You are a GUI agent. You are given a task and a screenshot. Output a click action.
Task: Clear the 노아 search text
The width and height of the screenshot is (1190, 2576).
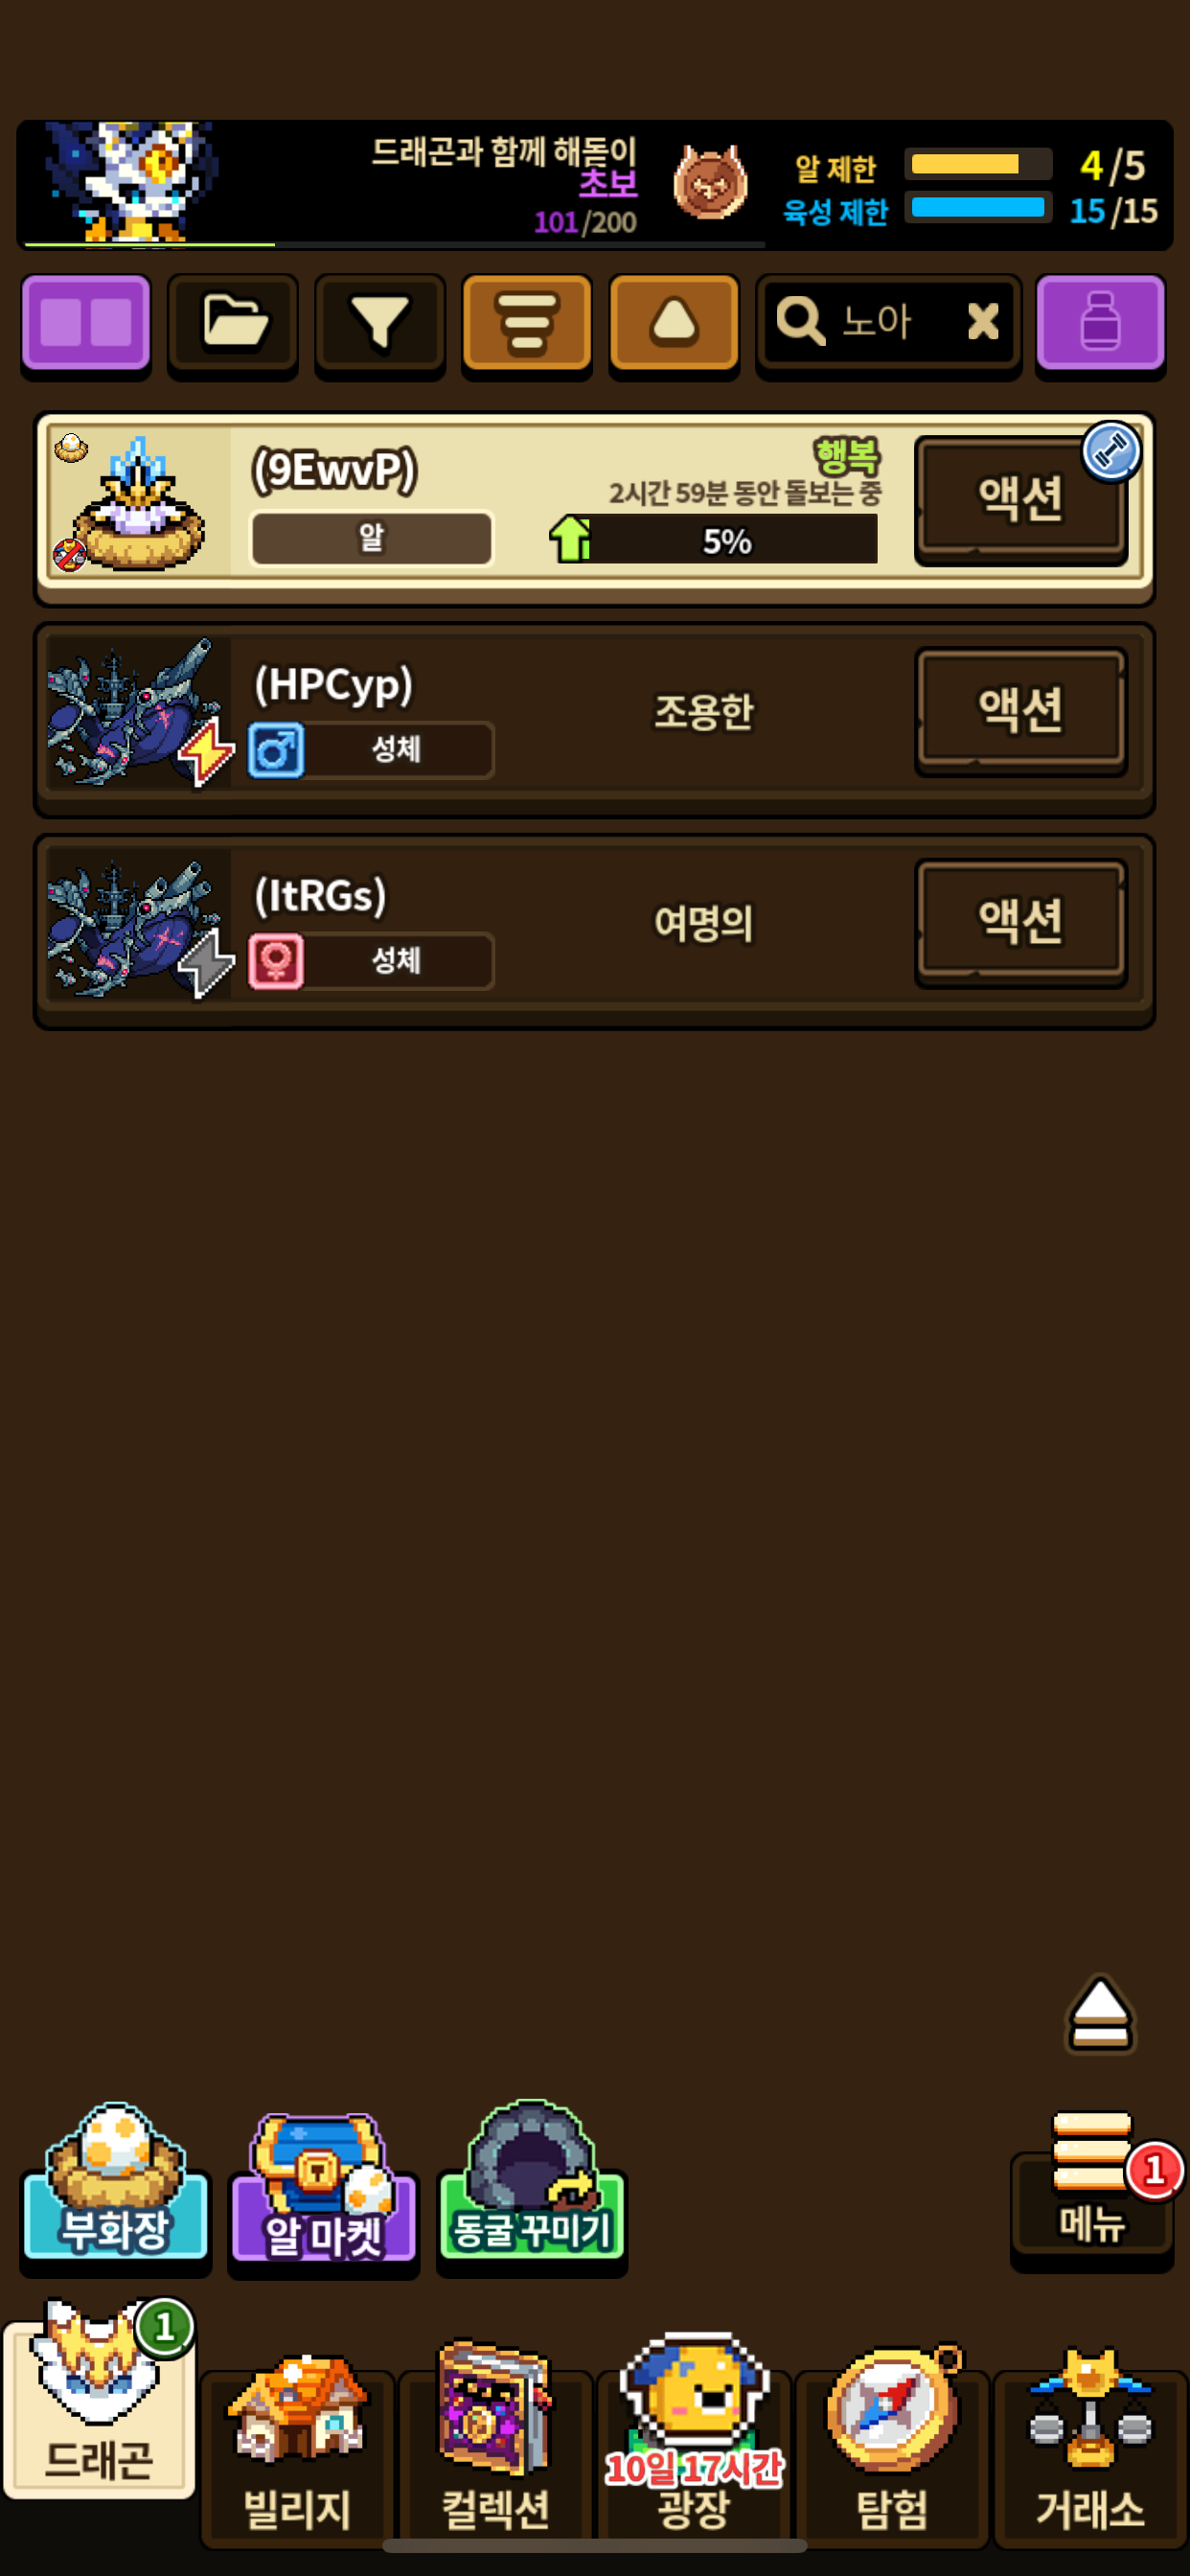pyautogui.click(x=983, y=321)
